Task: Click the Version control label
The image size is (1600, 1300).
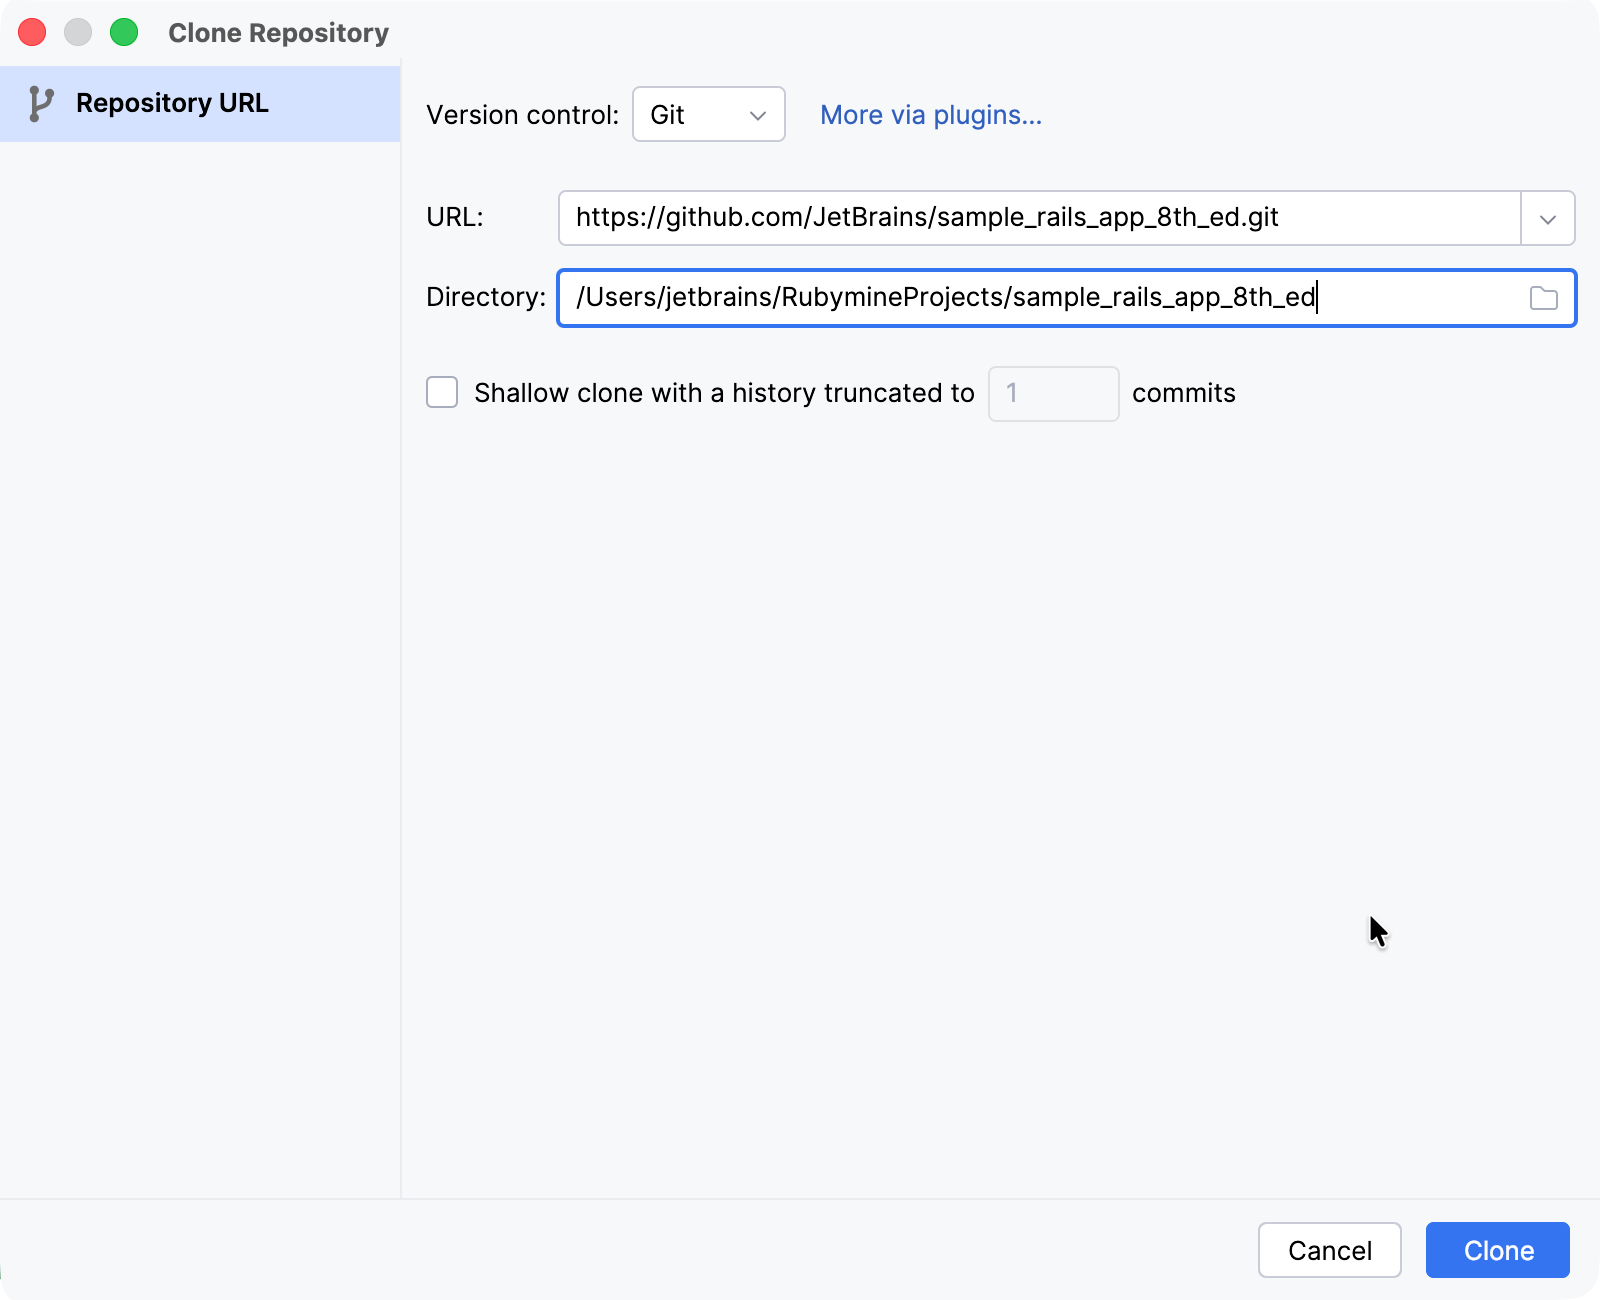Action: pyautogui.click(x=523, y=115)
